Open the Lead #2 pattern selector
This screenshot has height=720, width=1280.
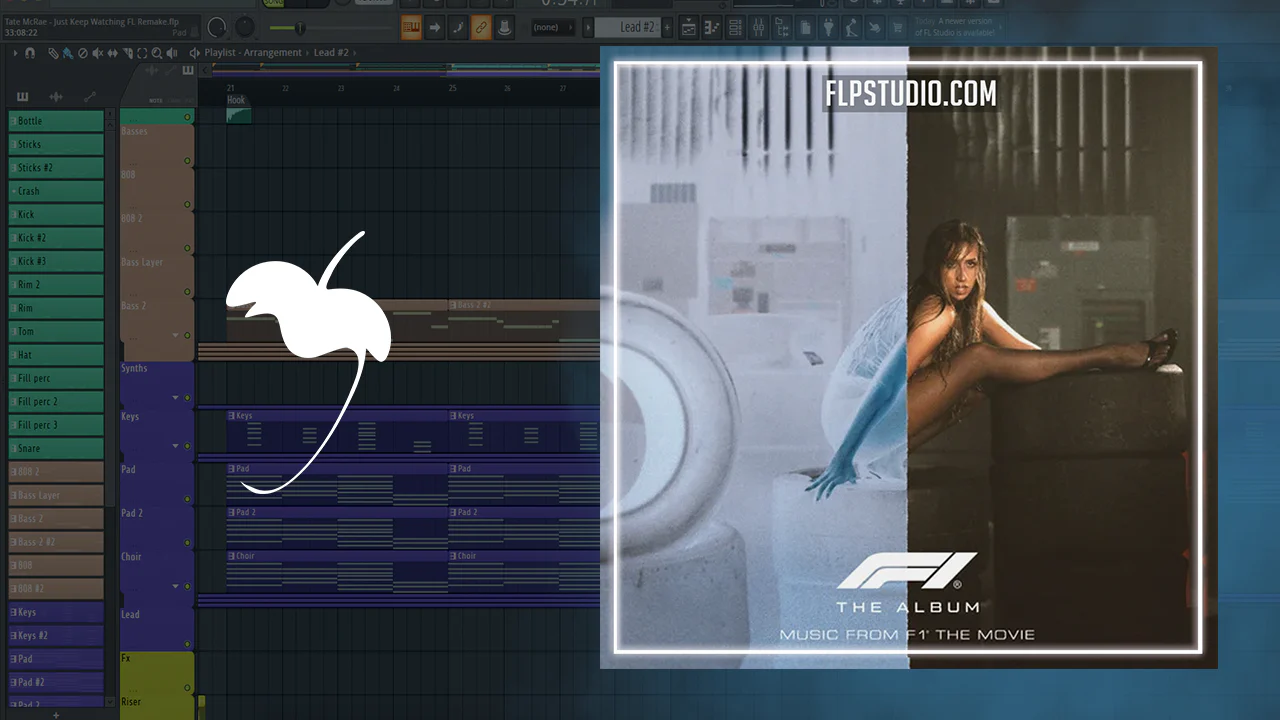coord(629,27)
